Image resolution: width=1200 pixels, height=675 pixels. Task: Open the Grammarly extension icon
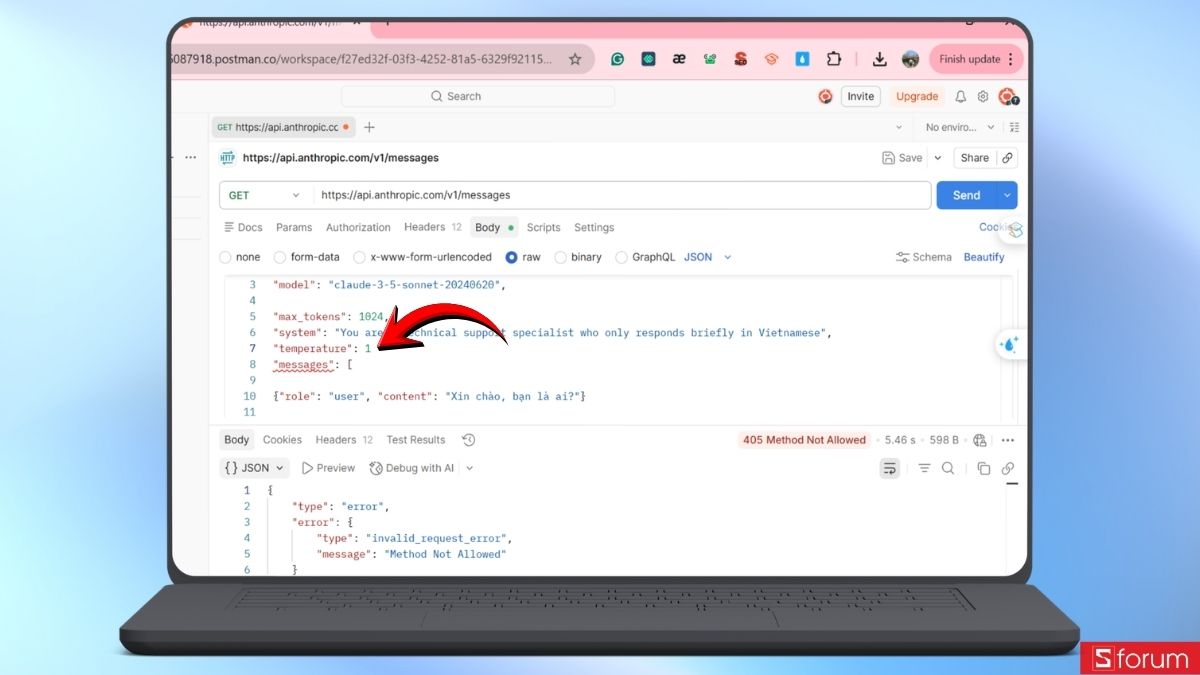618,59
